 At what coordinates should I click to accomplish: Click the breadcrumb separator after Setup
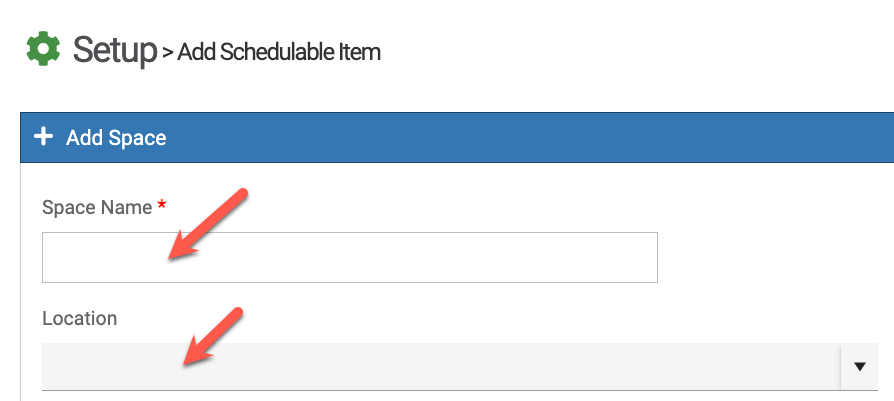tap(167, 52)
